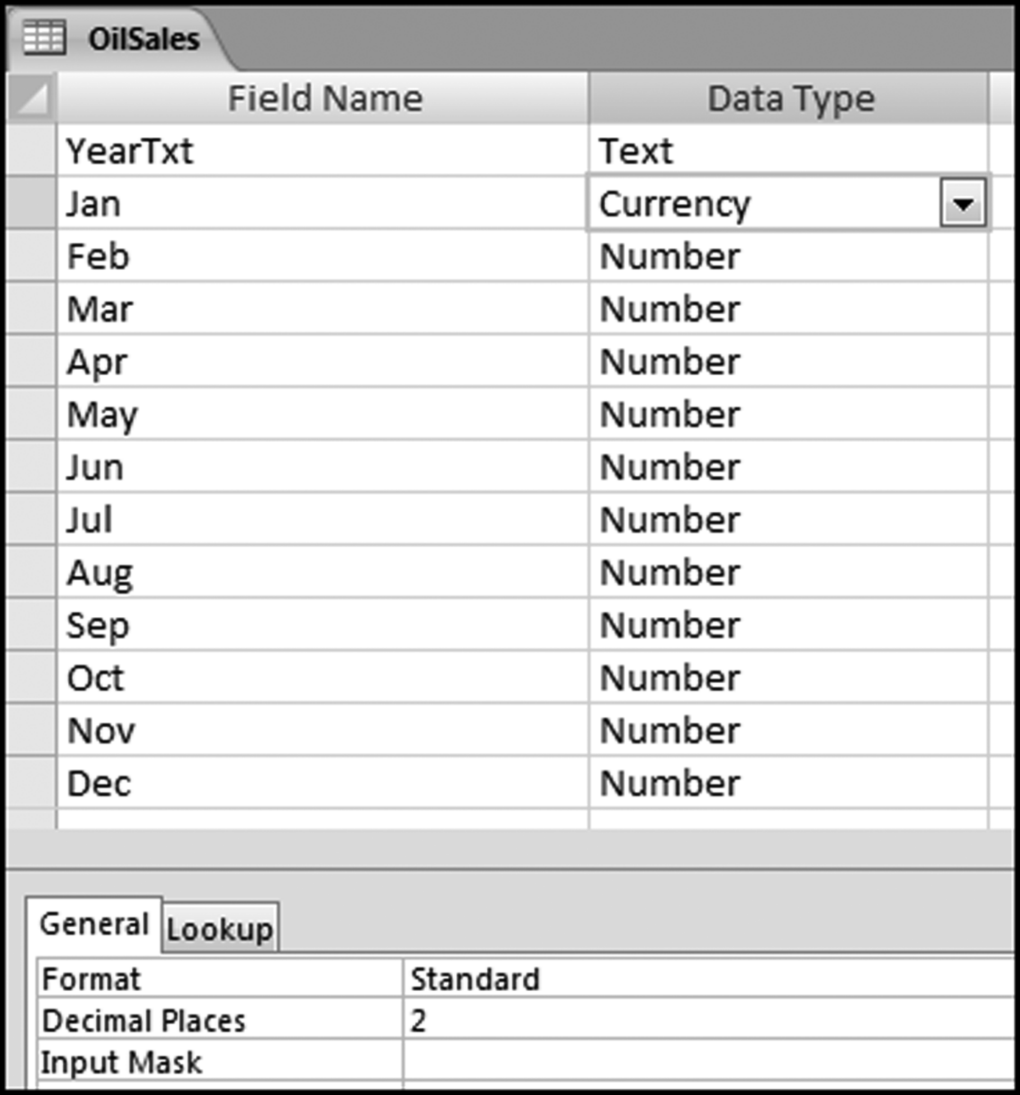
Task: Click the Aug field name cell
Action: 322,573
